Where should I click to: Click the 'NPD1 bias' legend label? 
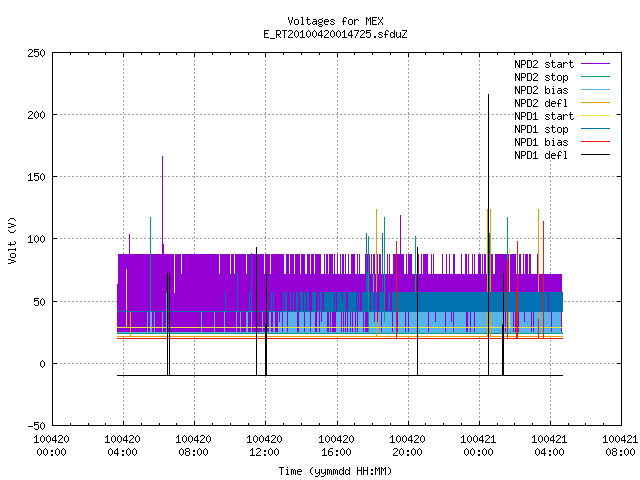(x=541, y=142)
